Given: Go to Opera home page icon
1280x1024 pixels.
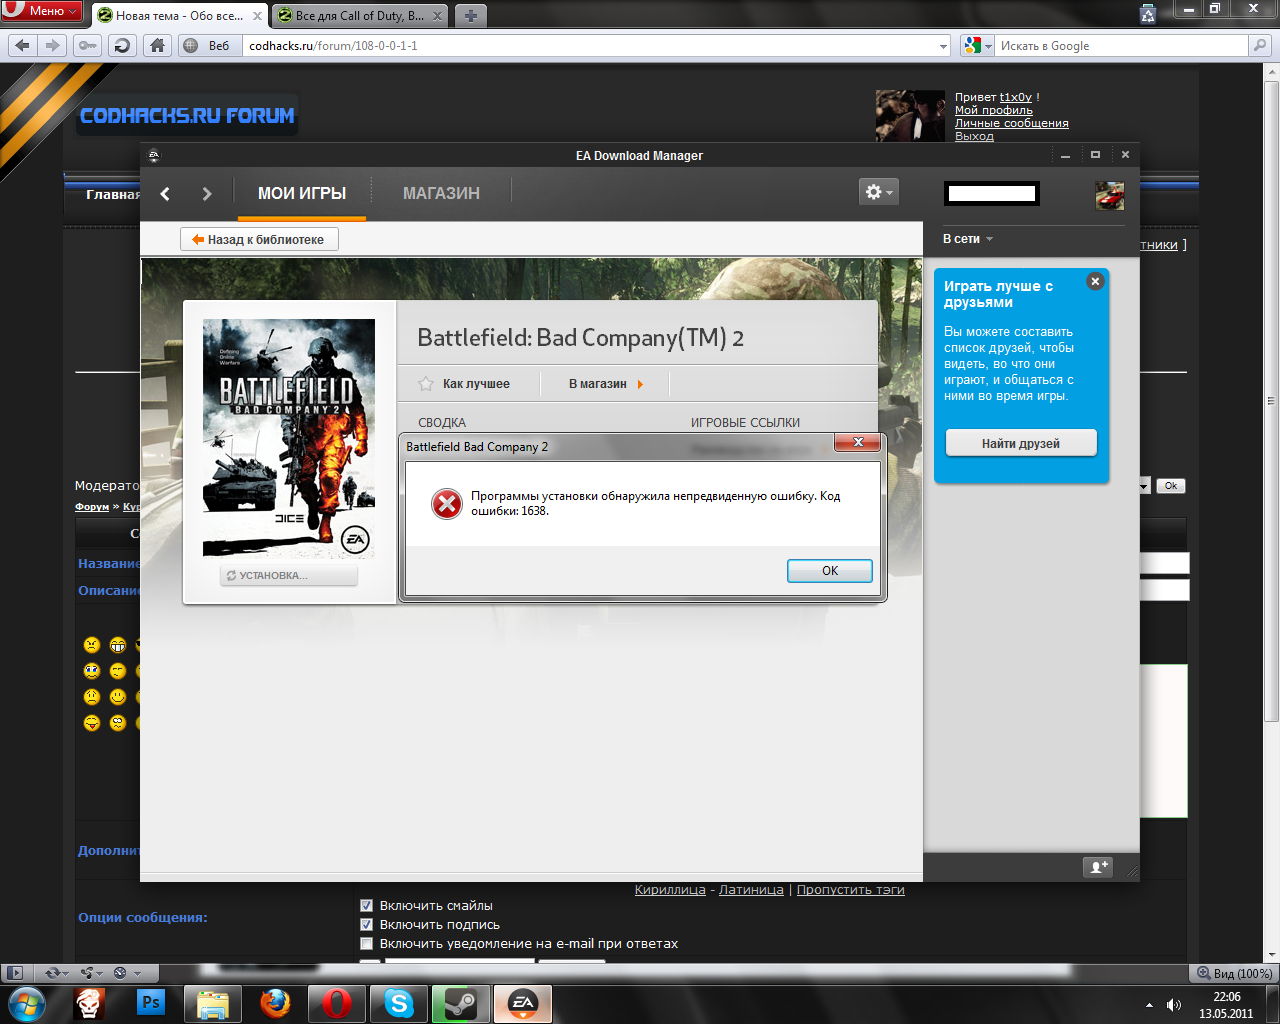Looking at the screenshot, I should [x=157, y=45].
